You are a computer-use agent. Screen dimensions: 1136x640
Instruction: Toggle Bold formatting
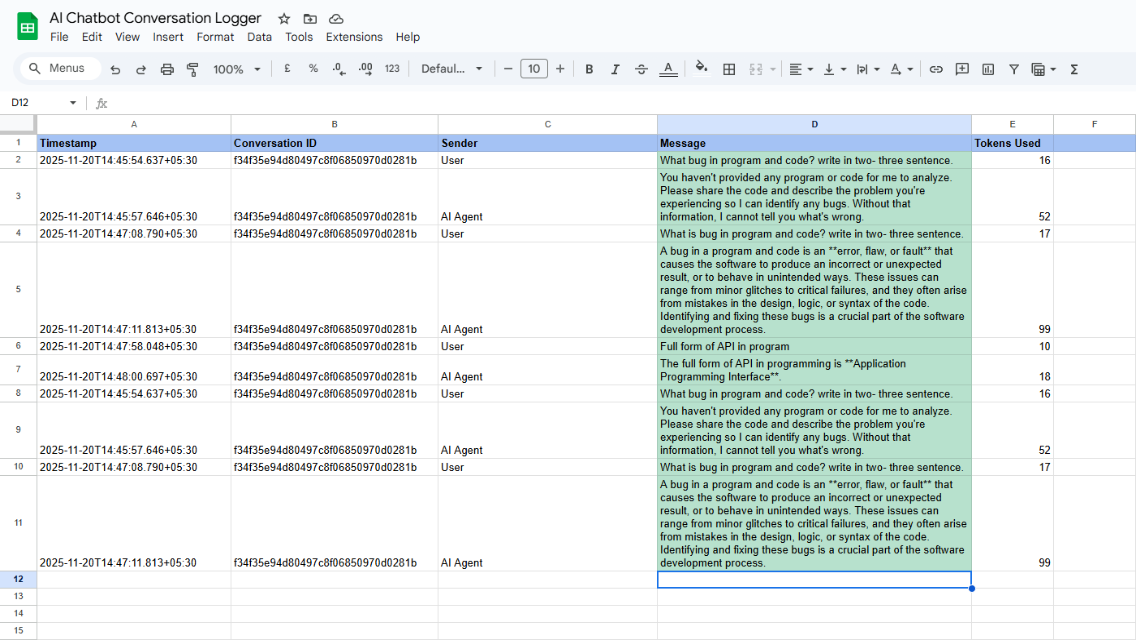tap(589, 69)
